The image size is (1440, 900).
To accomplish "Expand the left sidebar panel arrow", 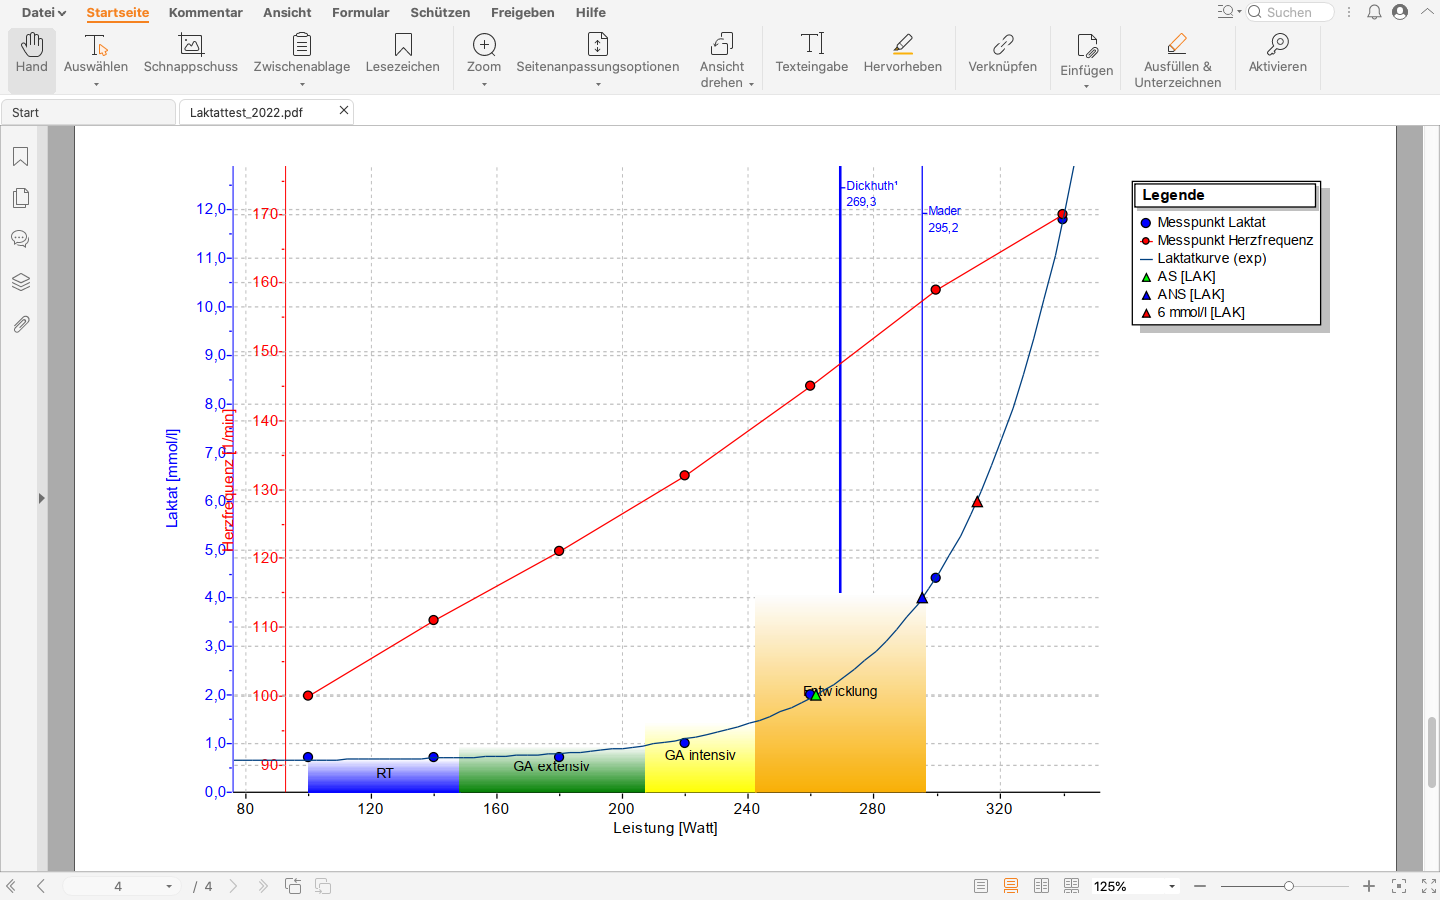I will (x=41, y=498).
